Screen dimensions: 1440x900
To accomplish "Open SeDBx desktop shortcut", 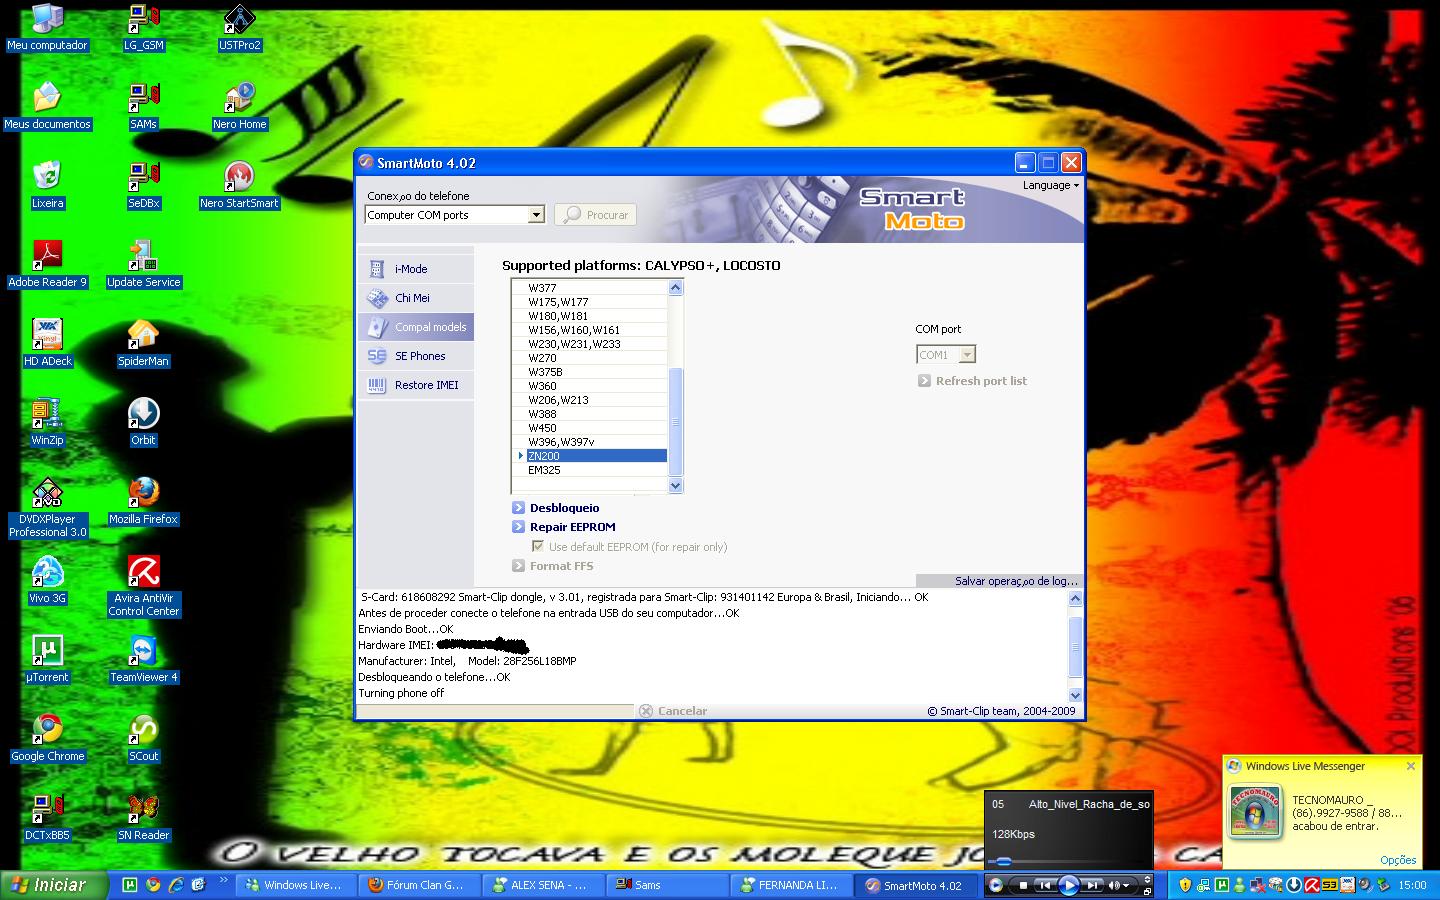I will tap(144, 186).
